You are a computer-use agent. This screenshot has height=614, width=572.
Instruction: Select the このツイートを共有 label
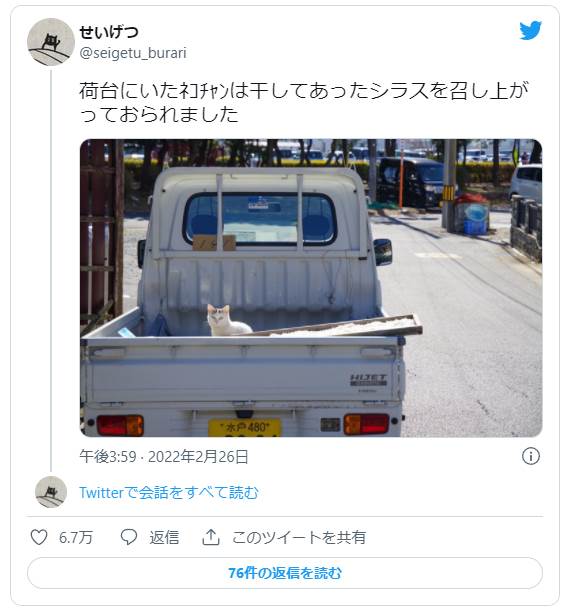coord(299,537)
